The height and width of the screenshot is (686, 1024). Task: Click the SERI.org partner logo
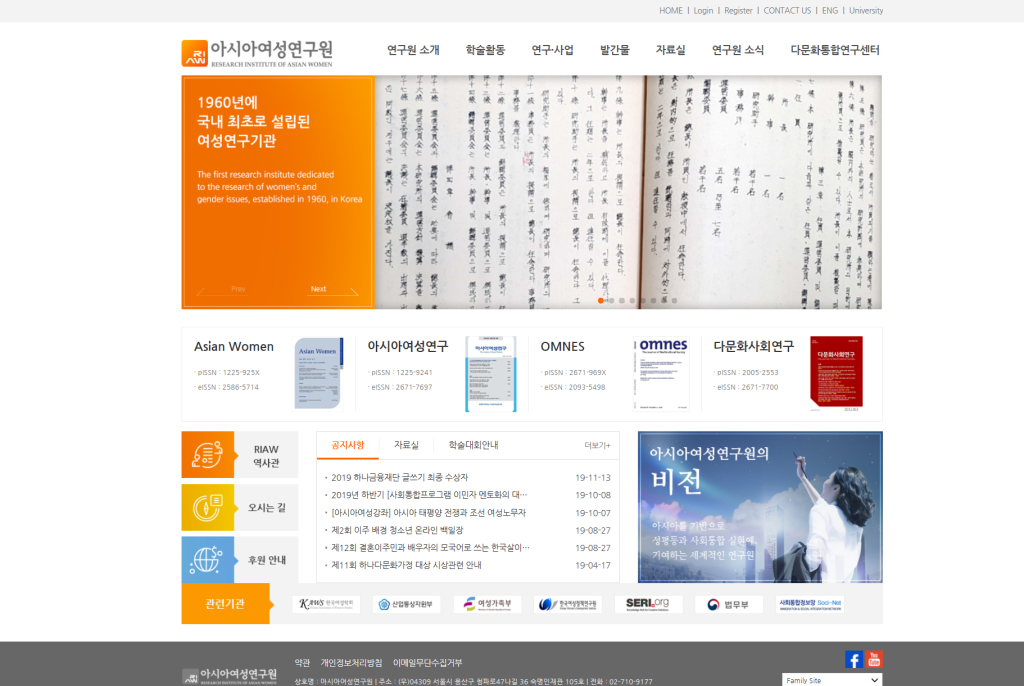click(648, 604)
